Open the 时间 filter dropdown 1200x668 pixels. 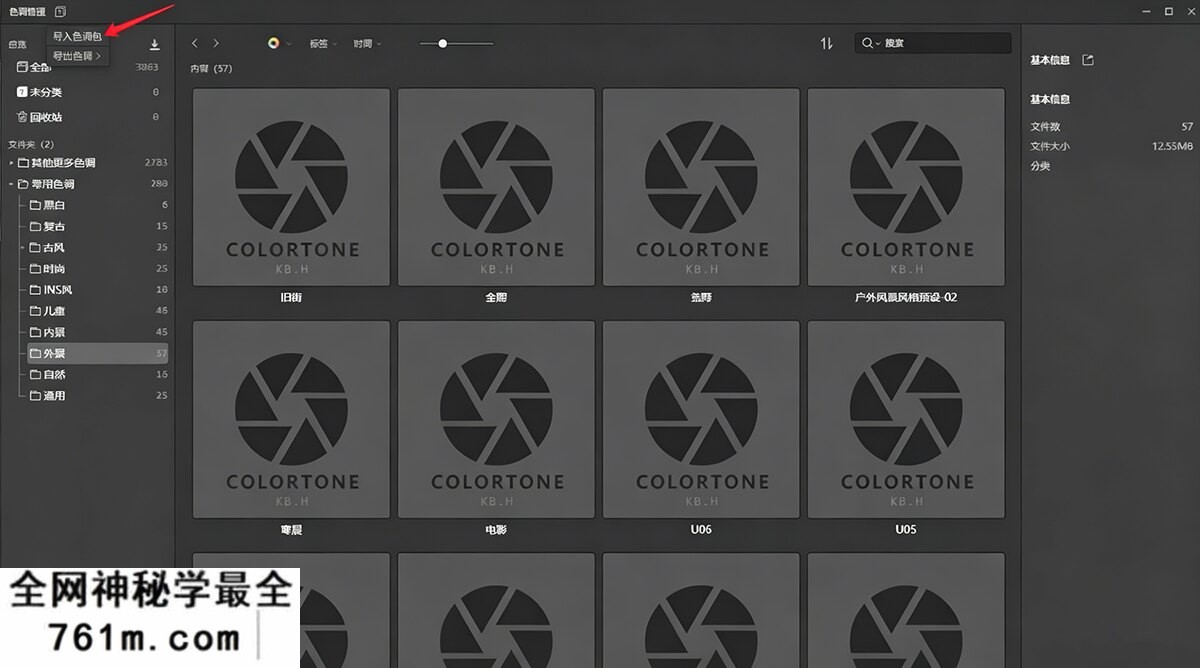coord(366,44)
